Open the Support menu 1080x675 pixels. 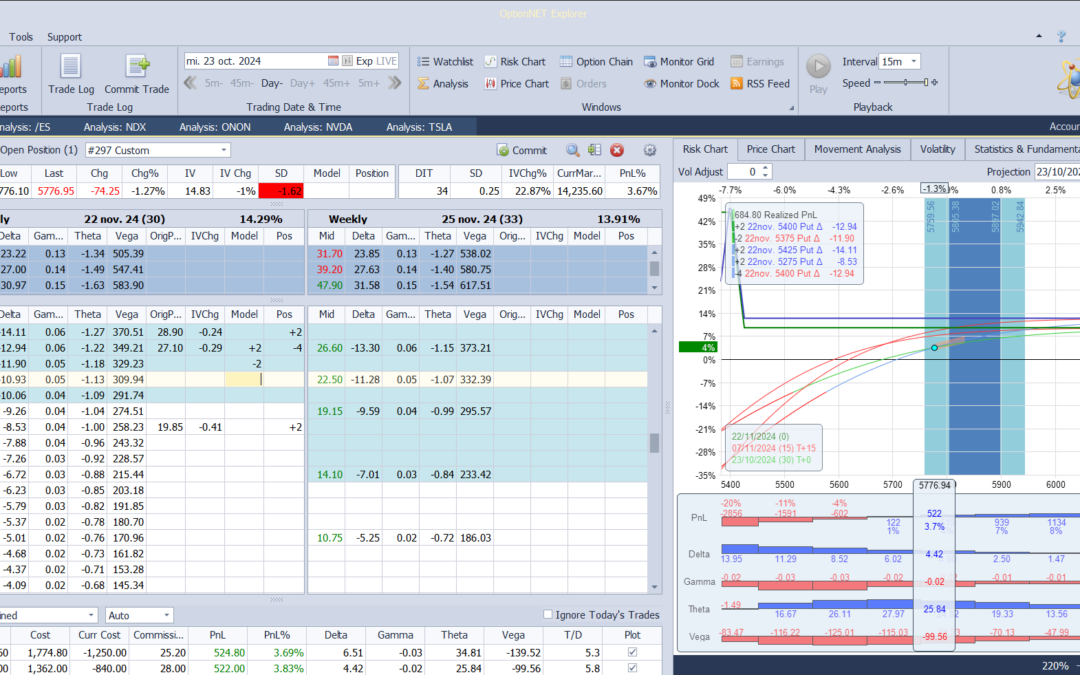coord(64,37)
